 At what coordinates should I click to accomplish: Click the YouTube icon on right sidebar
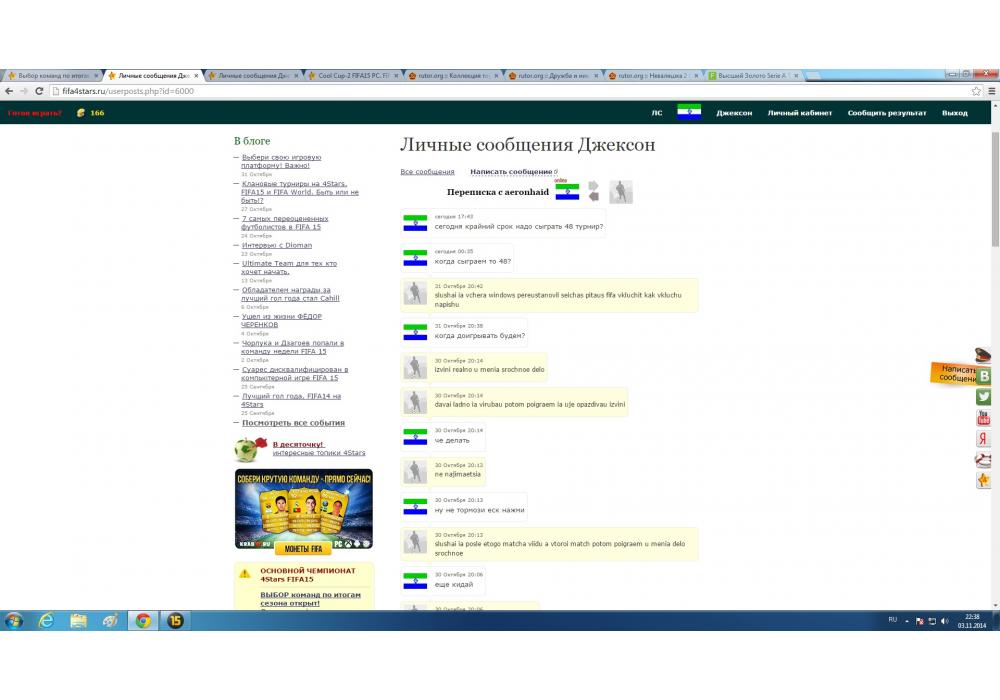coord(984,418)
